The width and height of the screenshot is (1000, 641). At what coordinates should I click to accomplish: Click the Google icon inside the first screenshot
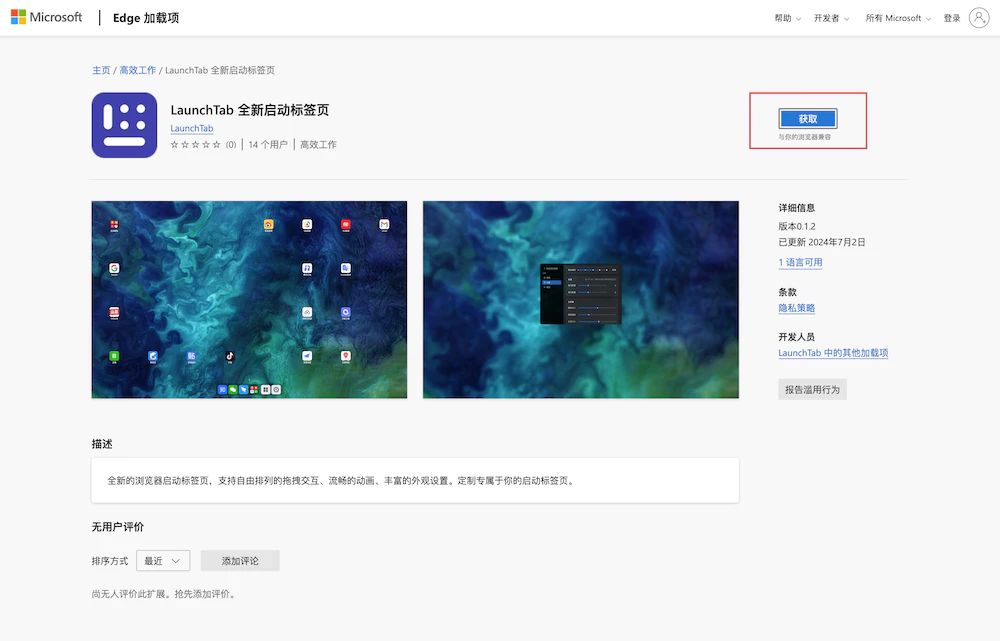point(114,268)
